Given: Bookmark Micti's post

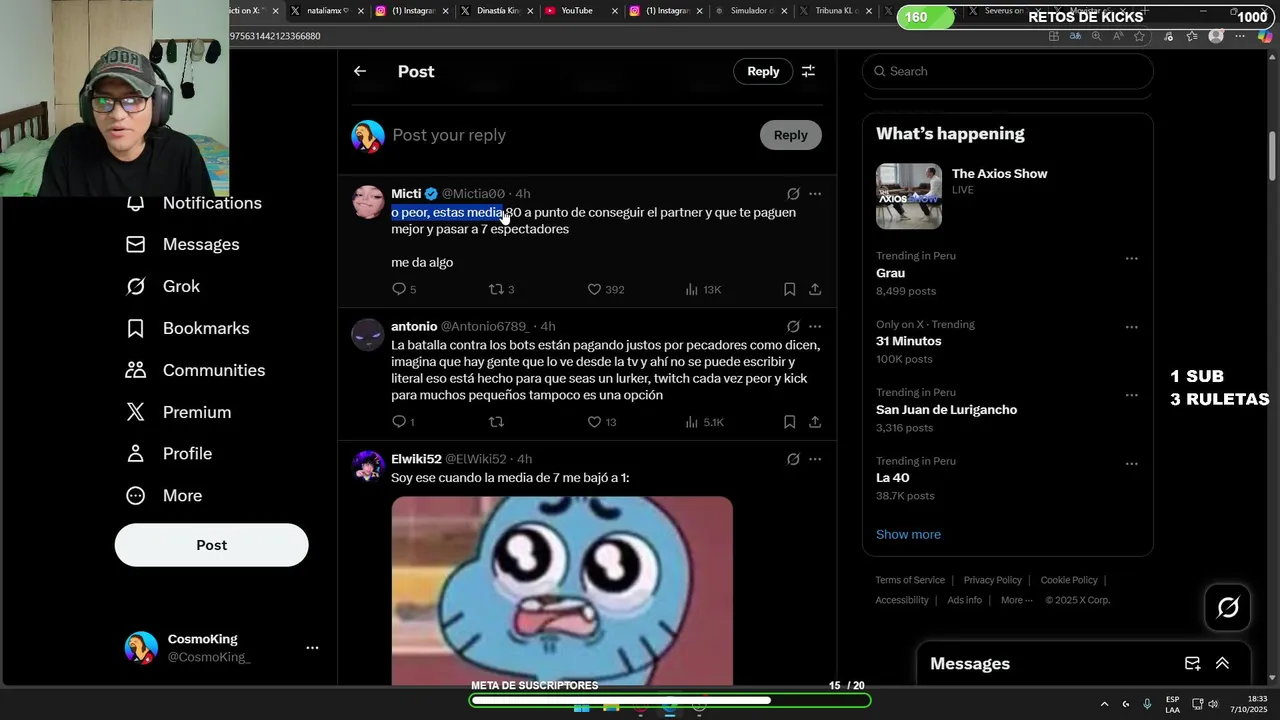Looking at the screenshot, I should (x=789, y=289).
